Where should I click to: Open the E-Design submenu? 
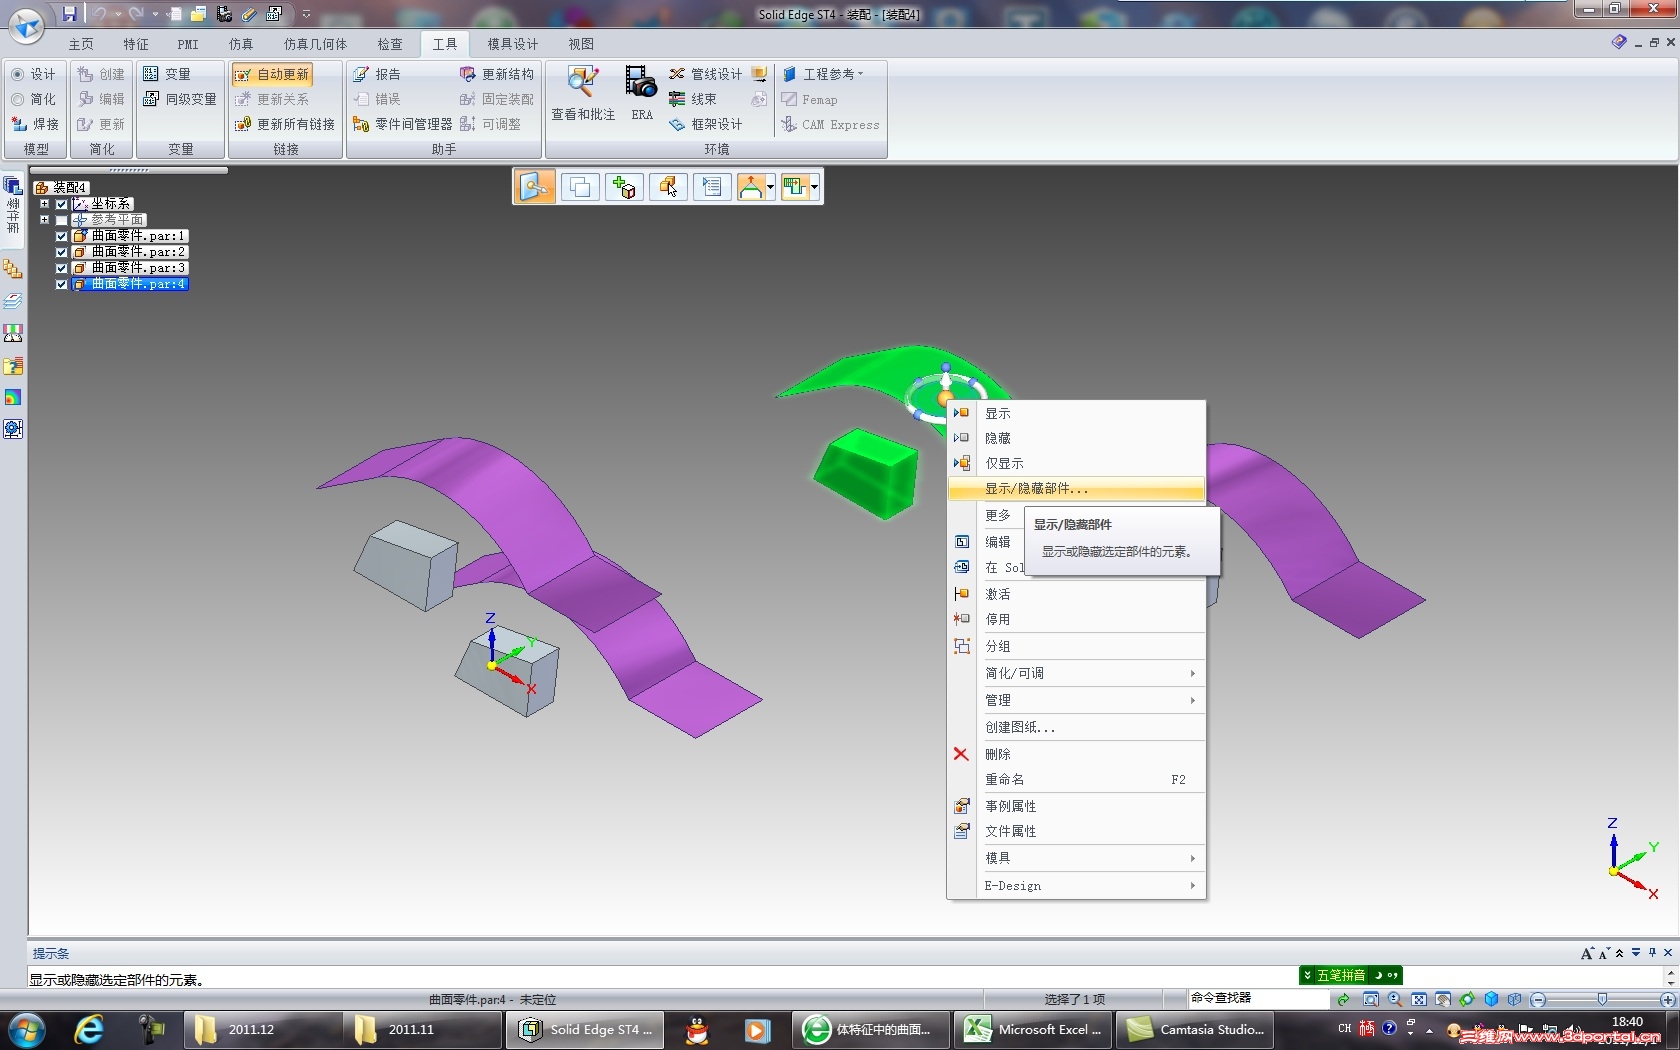click(x=1076, y=886)
